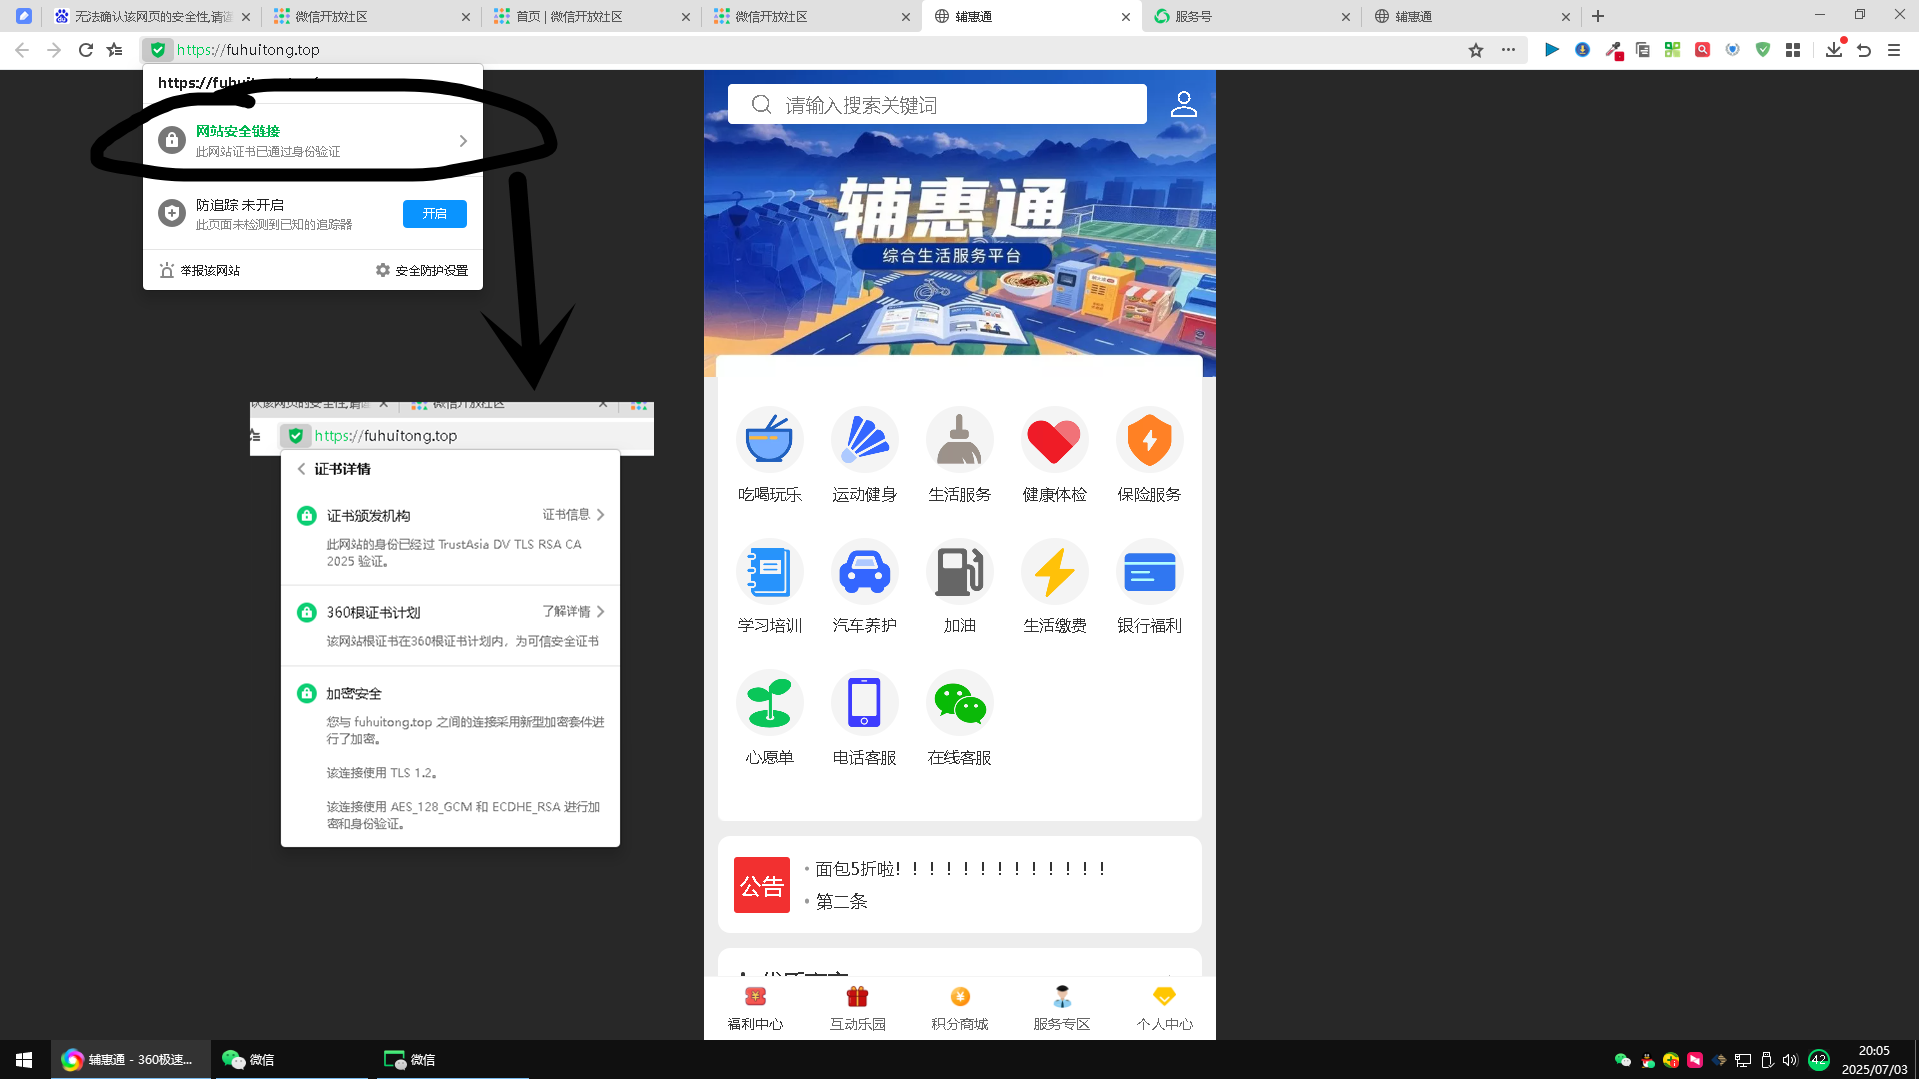Open the volume icon in system tray
The width and height of the screenshot is (1919, 1079).
tap(1790, 1060)
